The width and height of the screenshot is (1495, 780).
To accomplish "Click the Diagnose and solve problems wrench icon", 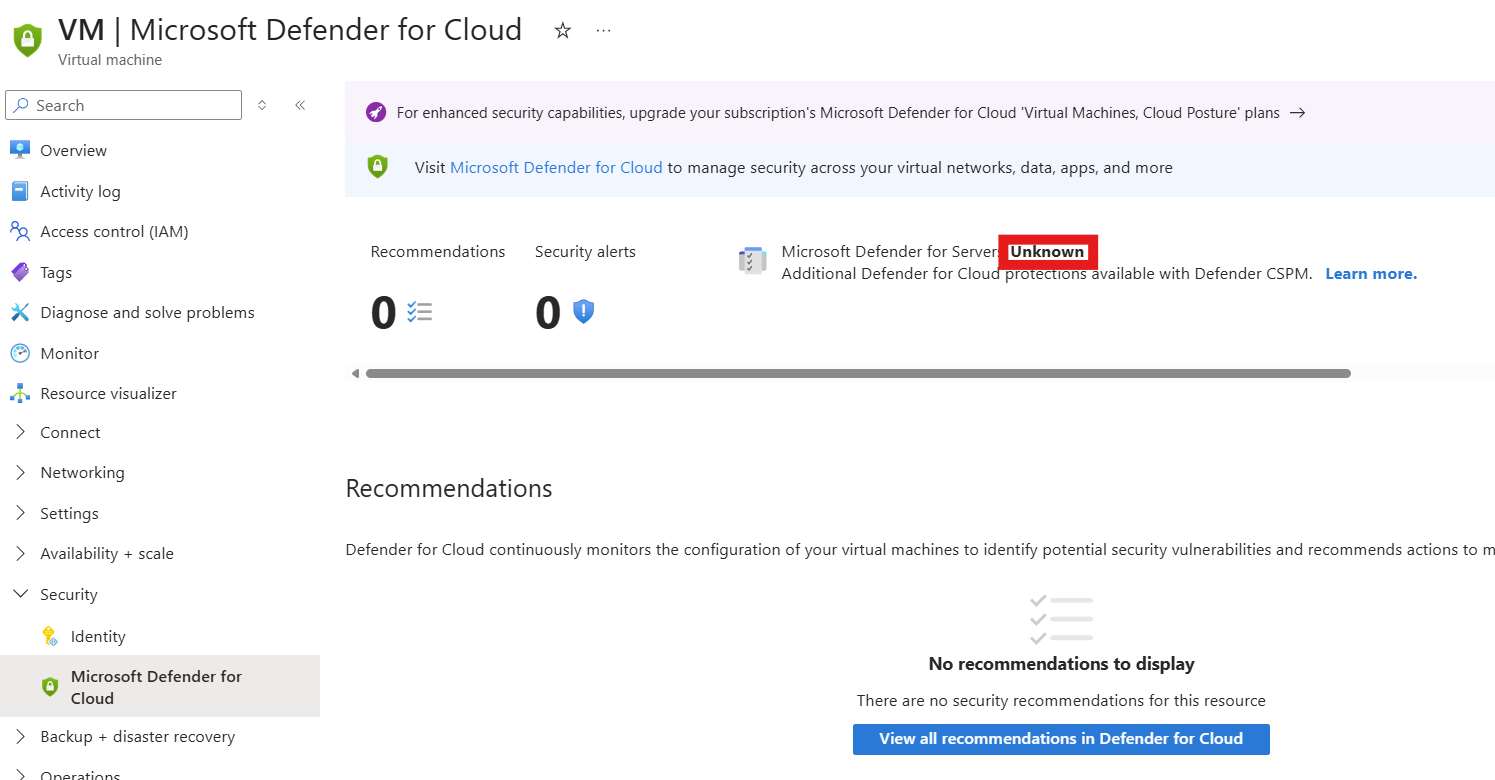I will tap(20, 312).
